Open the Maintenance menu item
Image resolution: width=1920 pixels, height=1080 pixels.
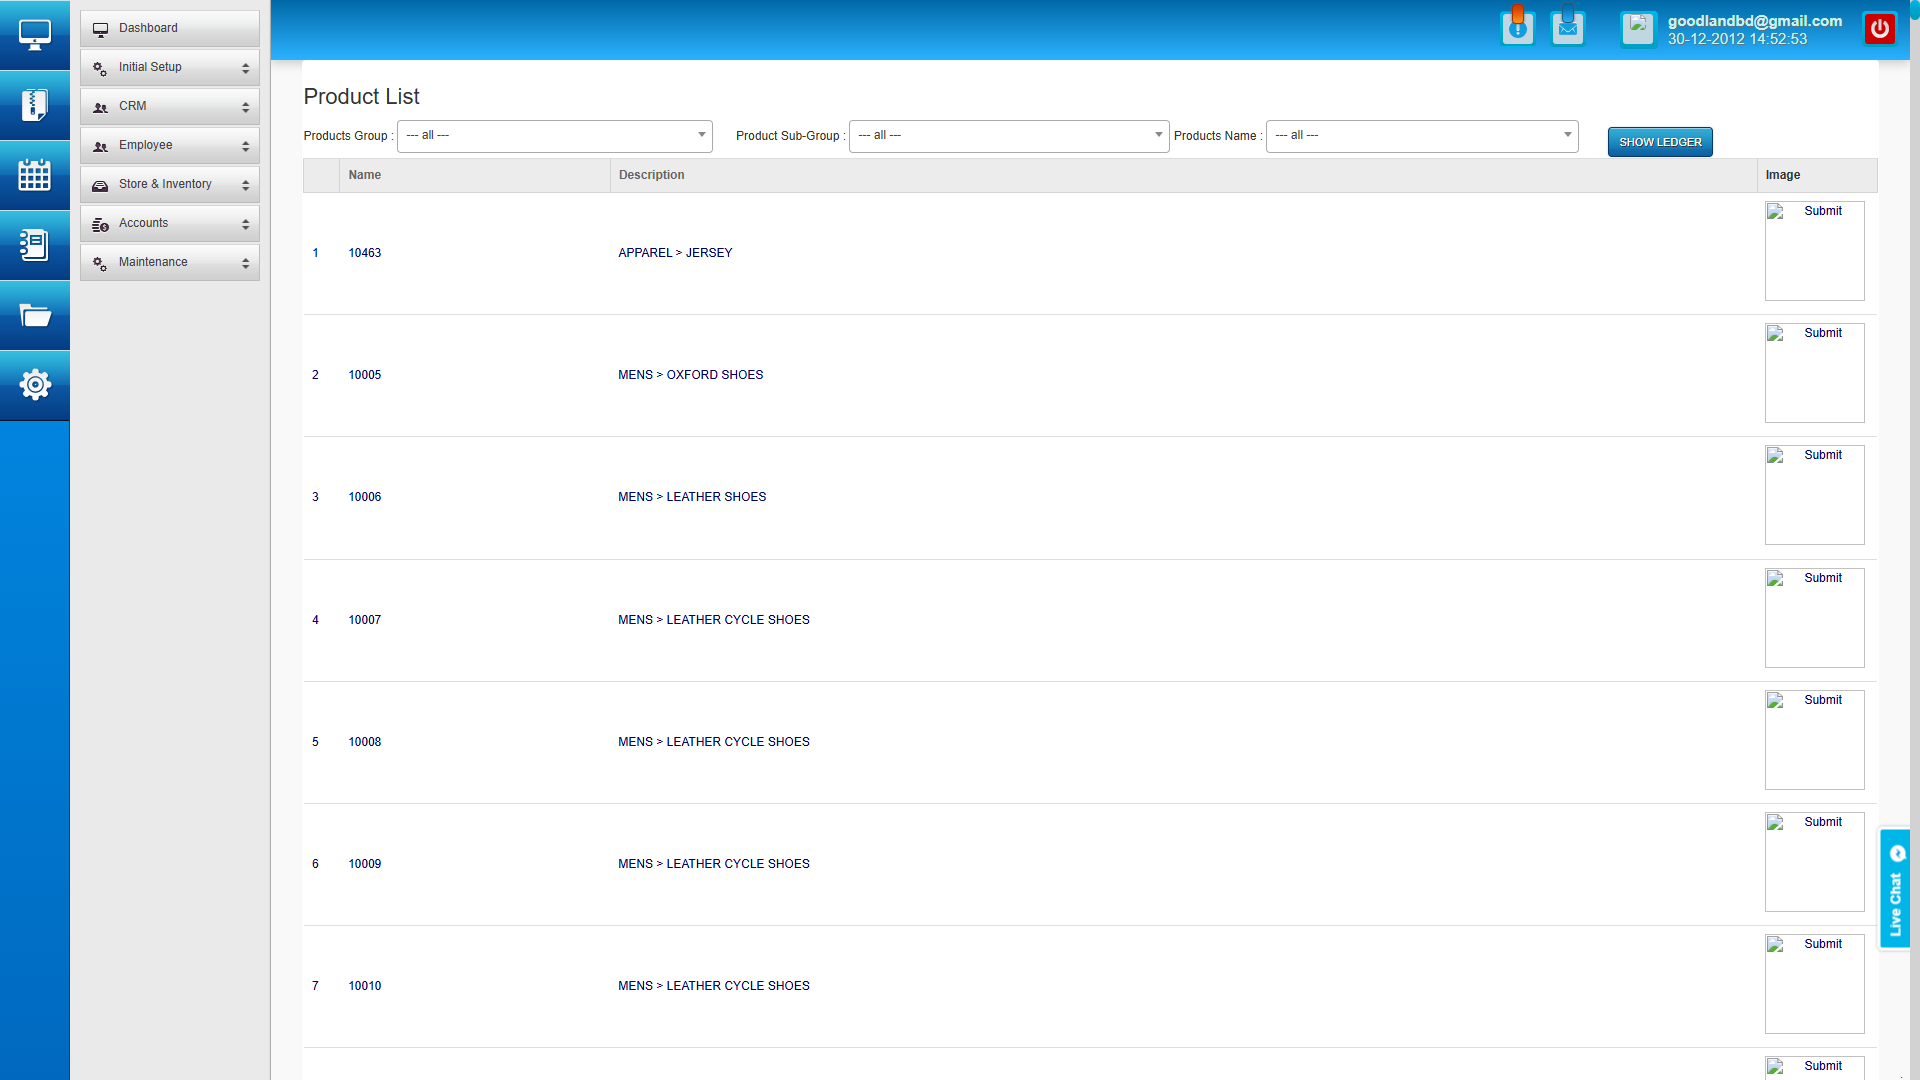tap(169, 262)
